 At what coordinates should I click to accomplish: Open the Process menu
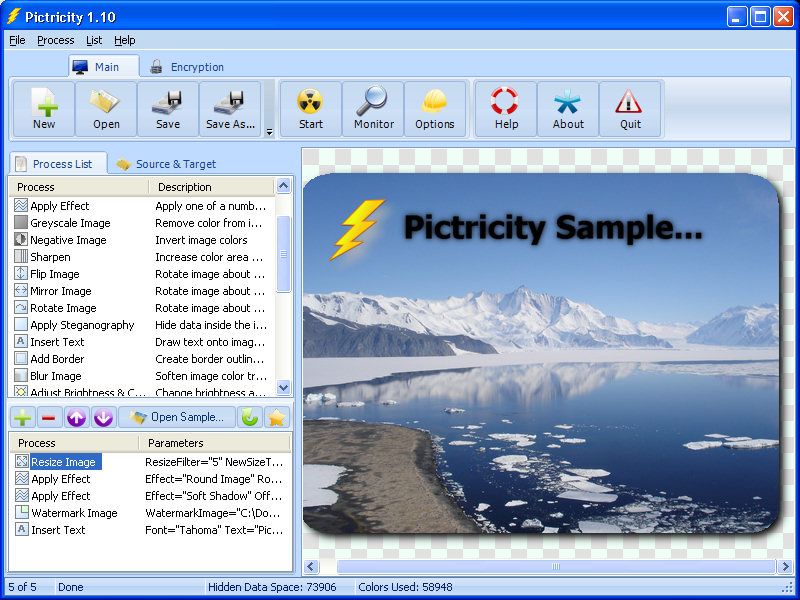56,40
